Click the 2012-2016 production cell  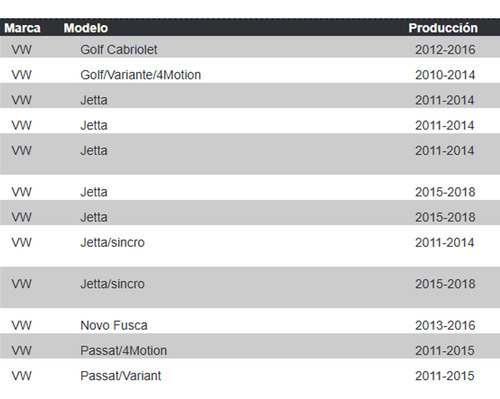[x=445, y=50]
